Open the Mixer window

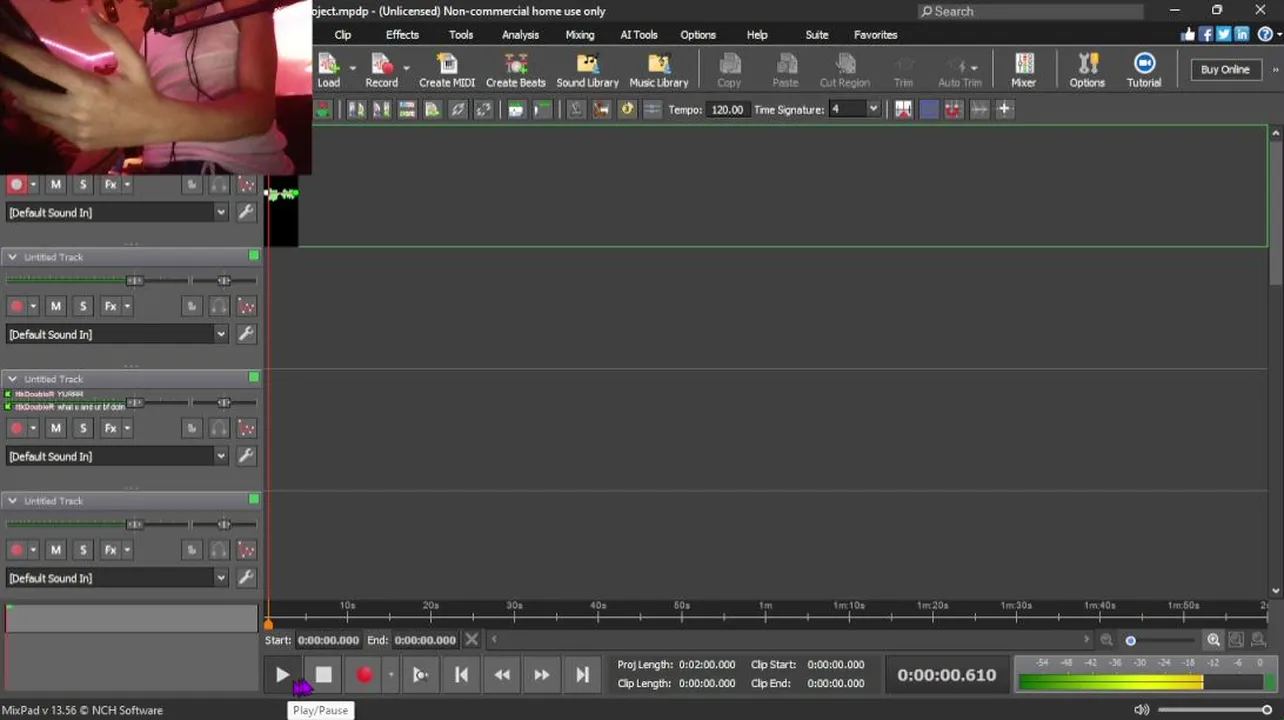pyautogui.click(x=1023, y=70)
